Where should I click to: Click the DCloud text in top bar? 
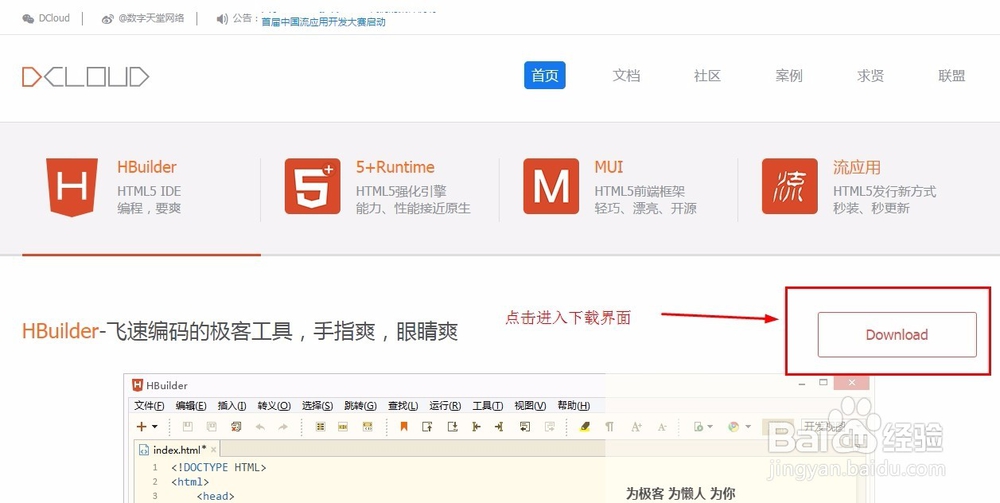click(x=54, y=18)
